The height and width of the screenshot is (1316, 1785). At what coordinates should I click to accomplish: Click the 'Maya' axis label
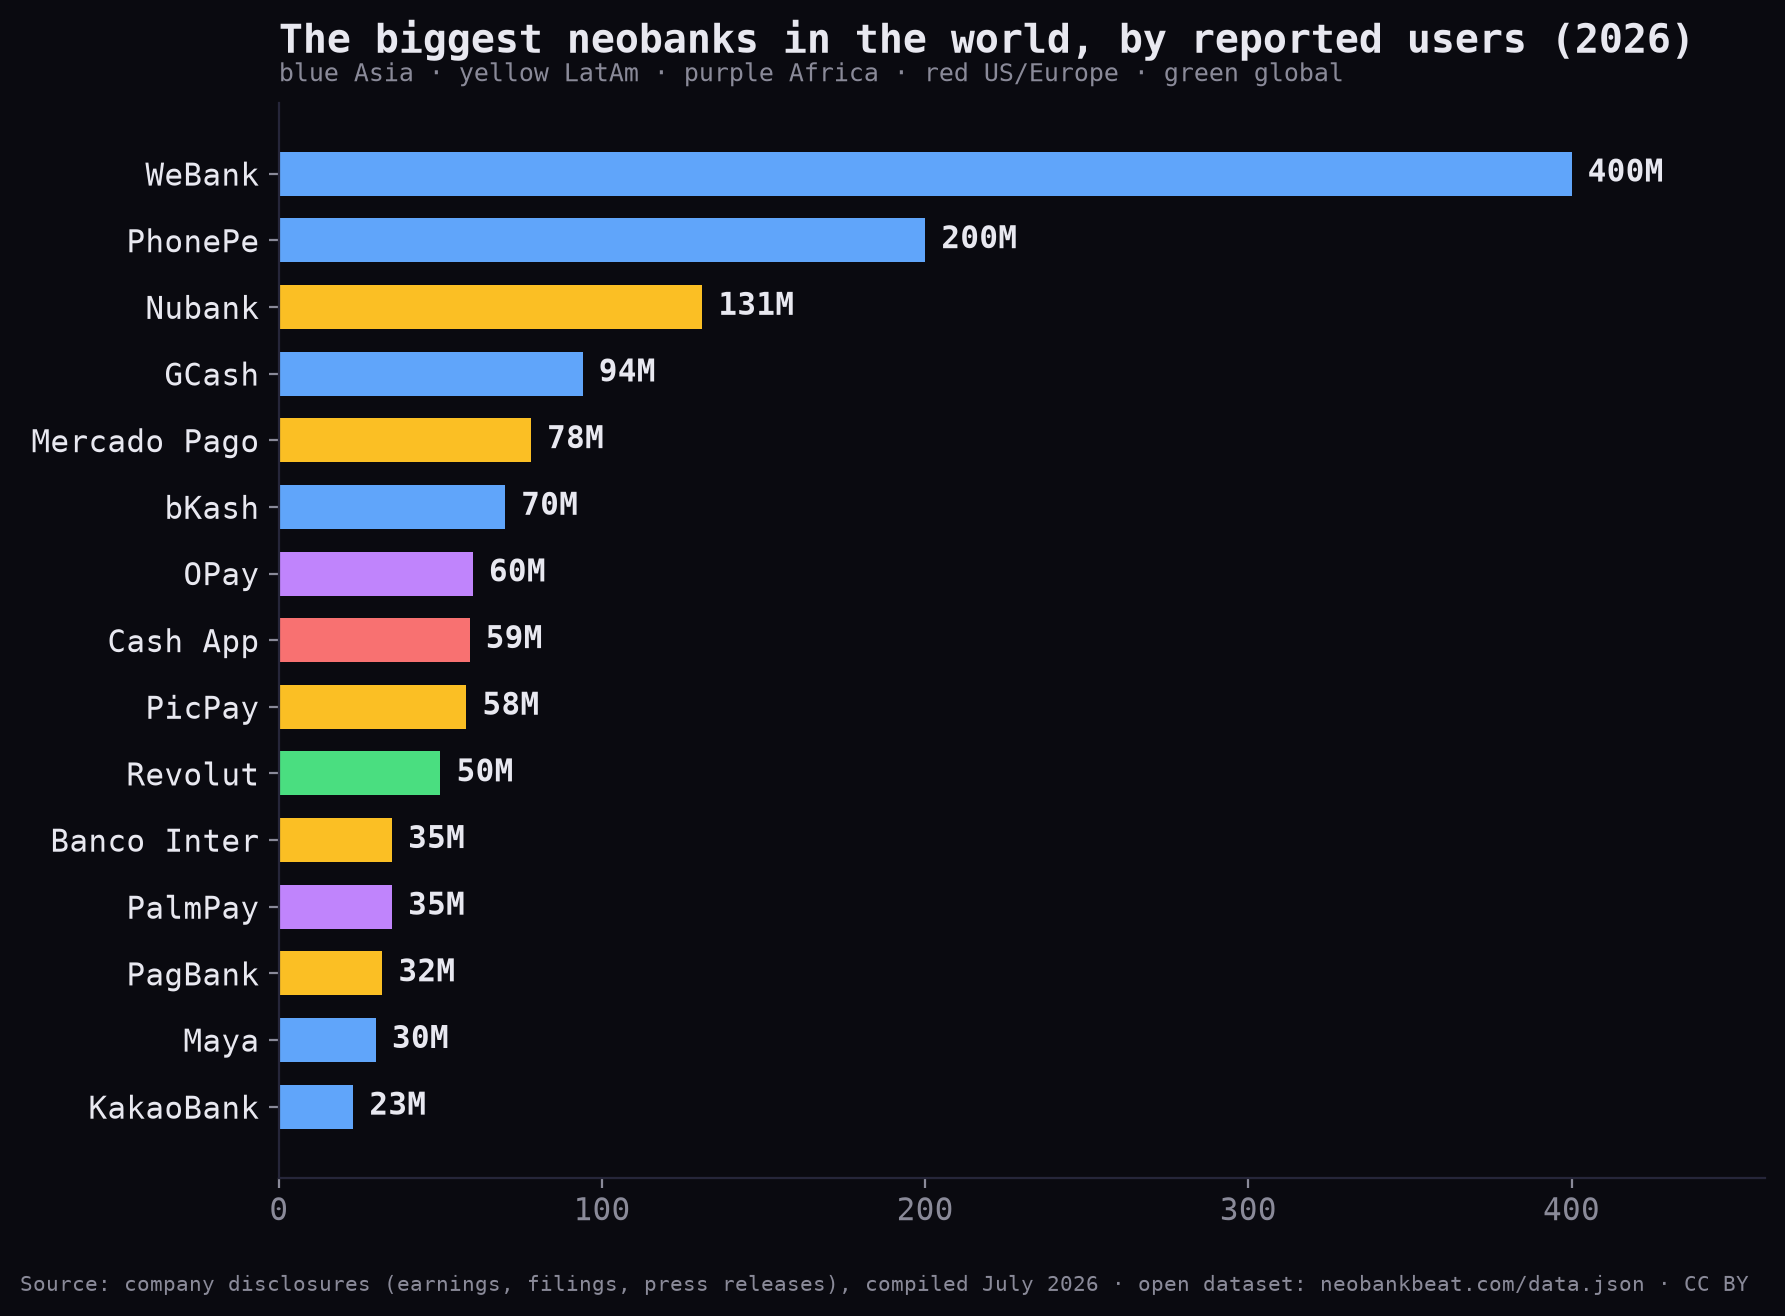pos(221,1041)
